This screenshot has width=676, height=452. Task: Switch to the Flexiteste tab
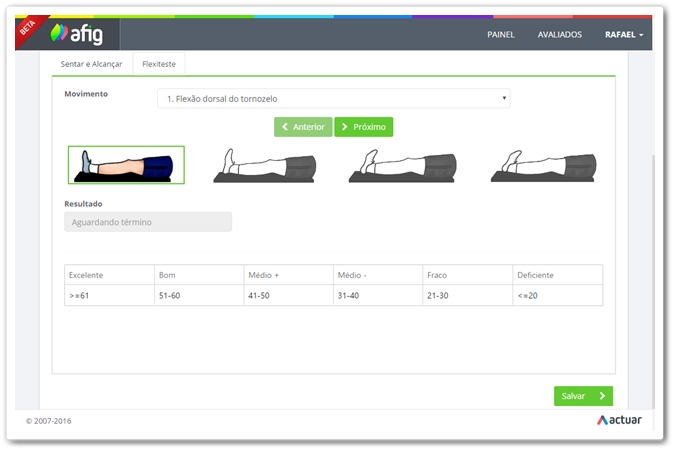(x=159, y=64)
